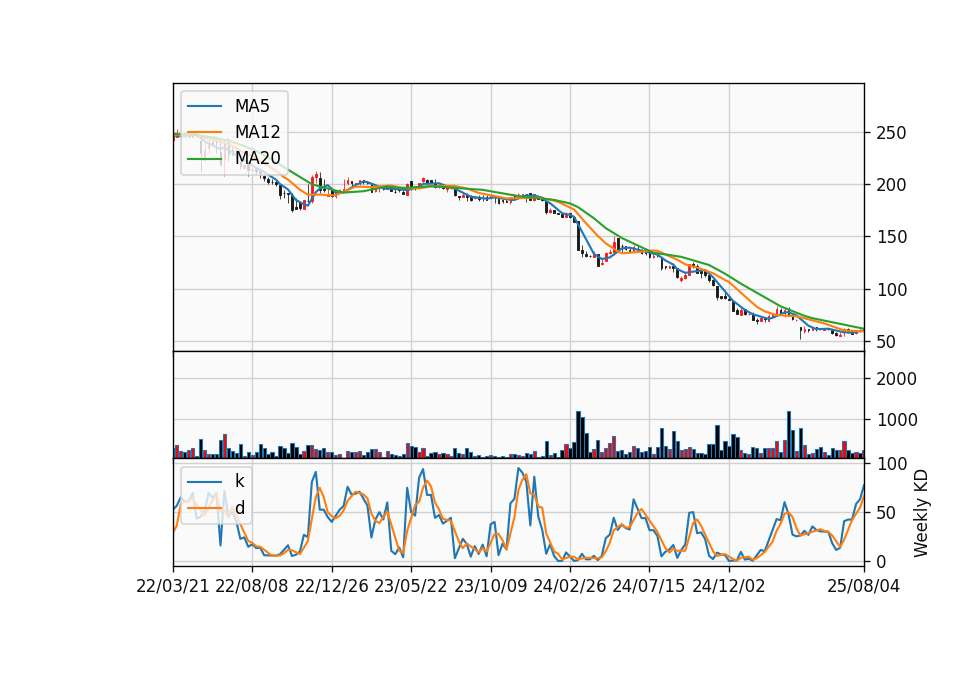Click the 23/05/22 date tick label

coord(411,586)
